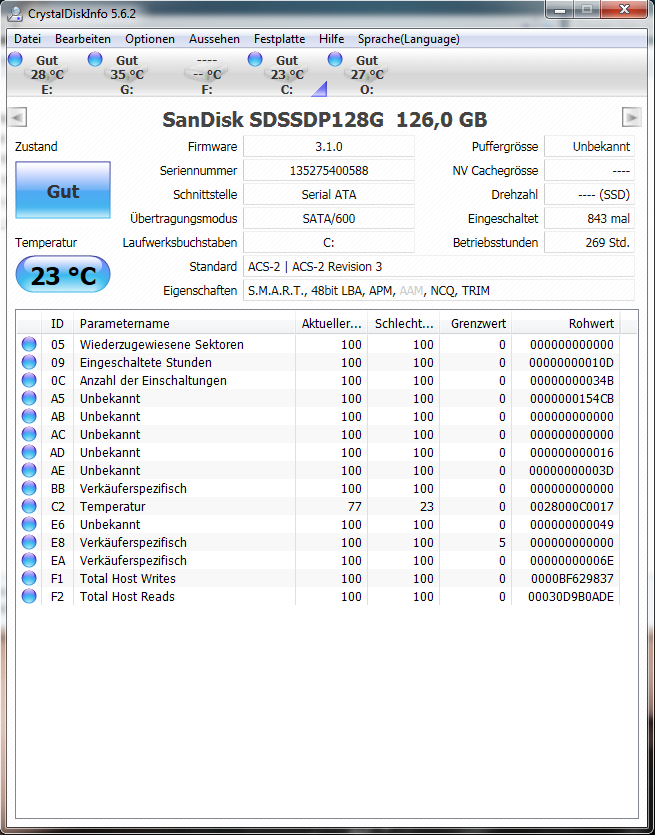Click the status orb for attribute AB
Viewport: 655px width, 835px height.
[29, 416]
